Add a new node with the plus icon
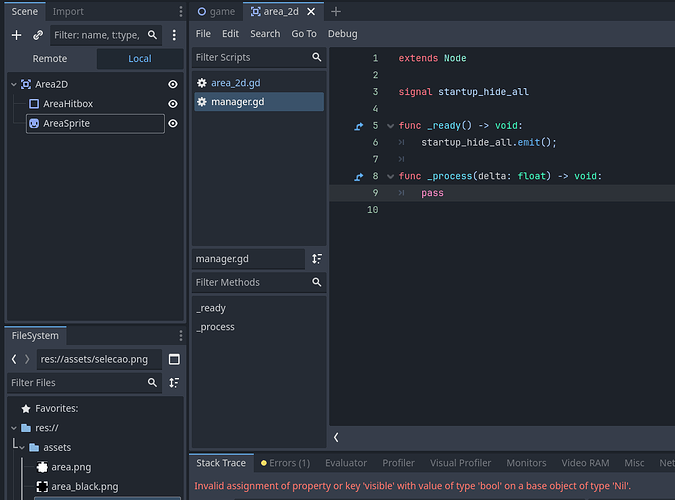Screen dimensions: 675x500 coord(16,35)
